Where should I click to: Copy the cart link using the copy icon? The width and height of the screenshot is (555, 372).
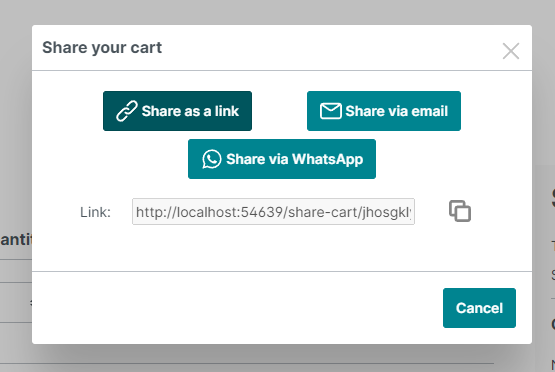point(460,211)
